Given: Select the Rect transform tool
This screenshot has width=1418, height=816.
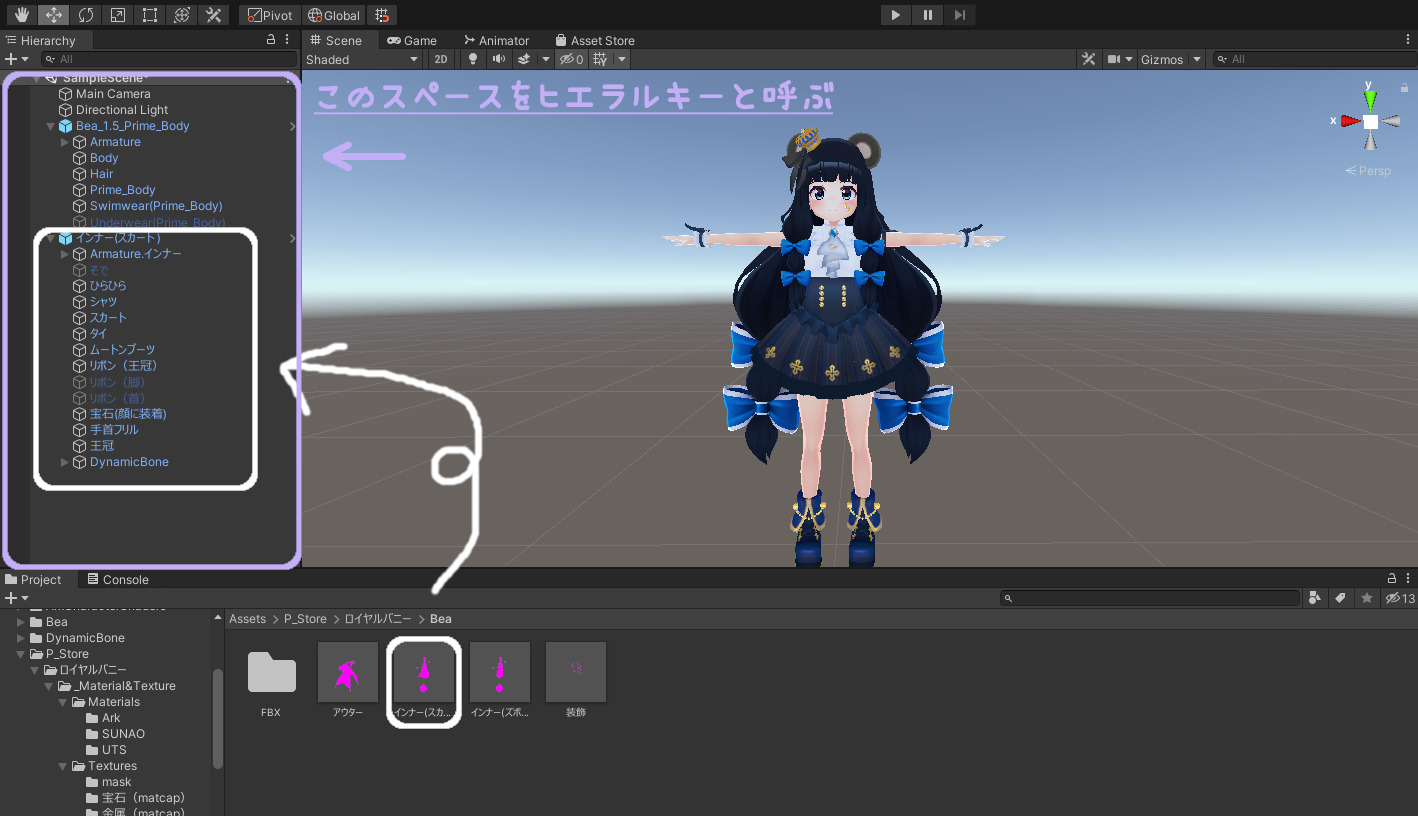Looking at the screenshot, I should point(149,15).
